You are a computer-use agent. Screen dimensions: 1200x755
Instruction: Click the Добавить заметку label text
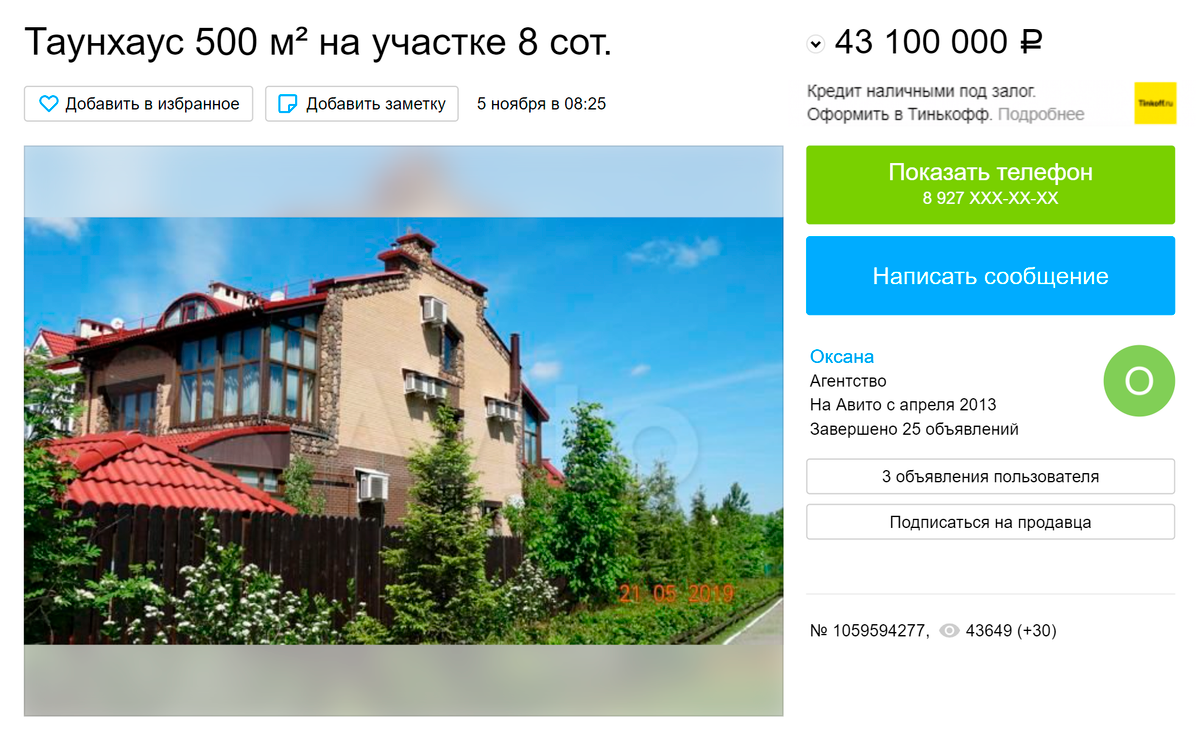point(376,104)
